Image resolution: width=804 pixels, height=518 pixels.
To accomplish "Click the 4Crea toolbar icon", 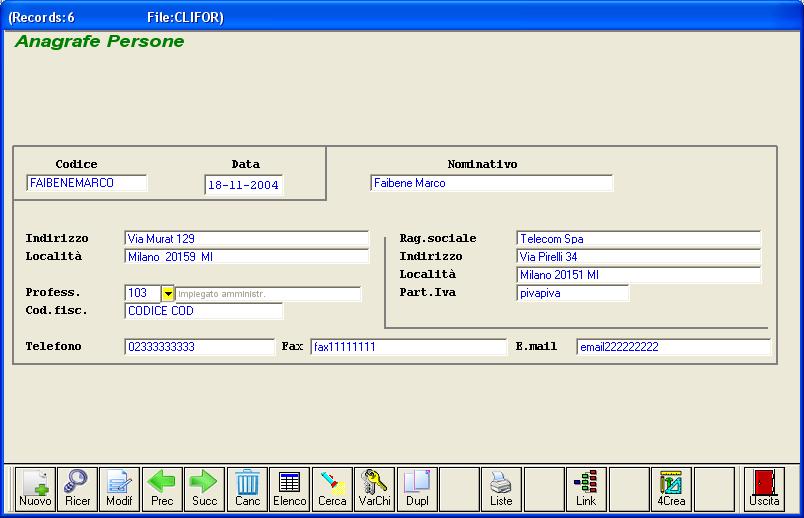I will pyautogui.click(x=671, y=487).
